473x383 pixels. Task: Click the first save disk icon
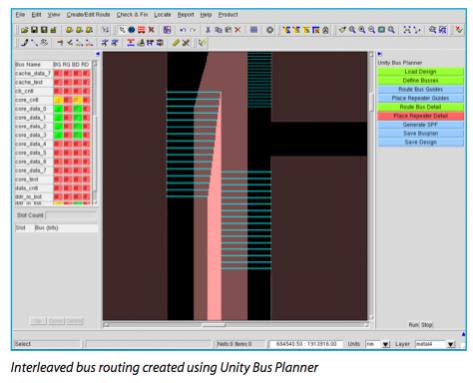[34, 30]
